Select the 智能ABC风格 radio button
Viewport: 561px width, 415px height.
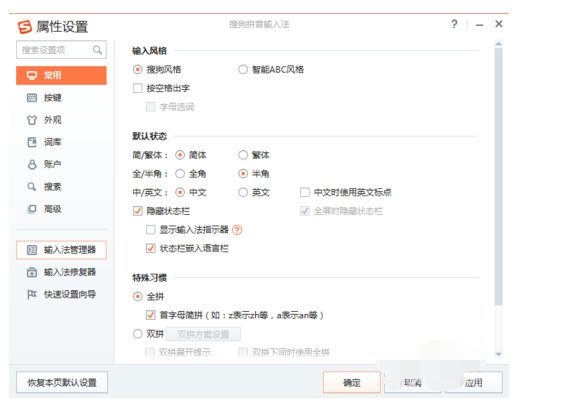(243, 69)
